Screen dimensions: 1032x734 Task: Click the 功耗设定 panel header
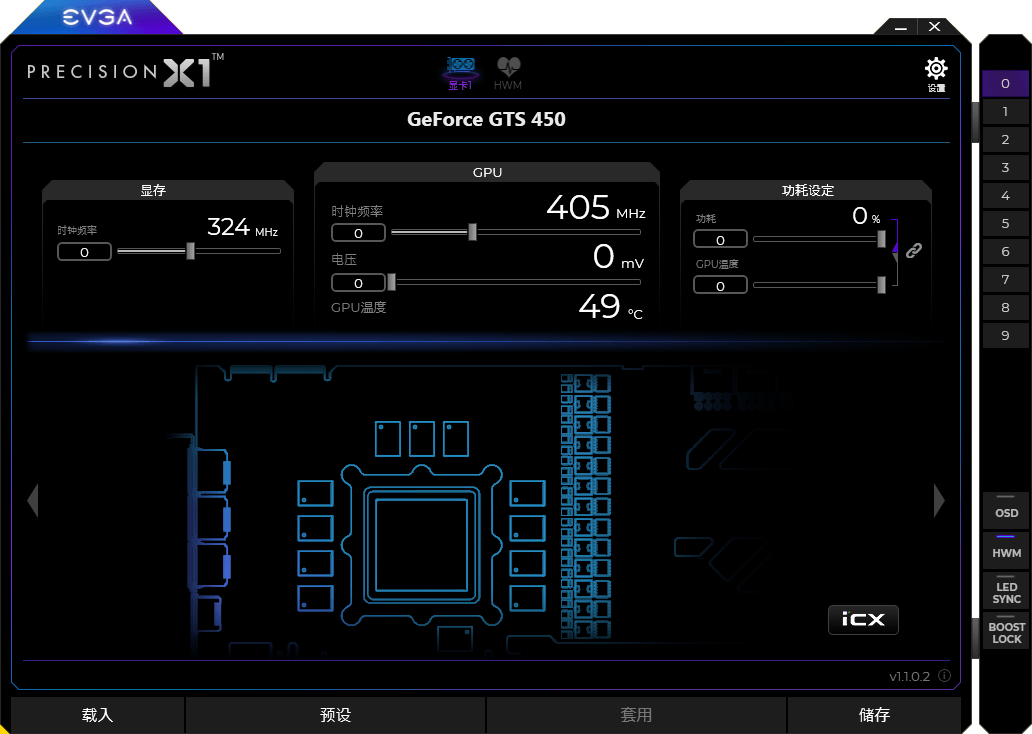[808, 190]
